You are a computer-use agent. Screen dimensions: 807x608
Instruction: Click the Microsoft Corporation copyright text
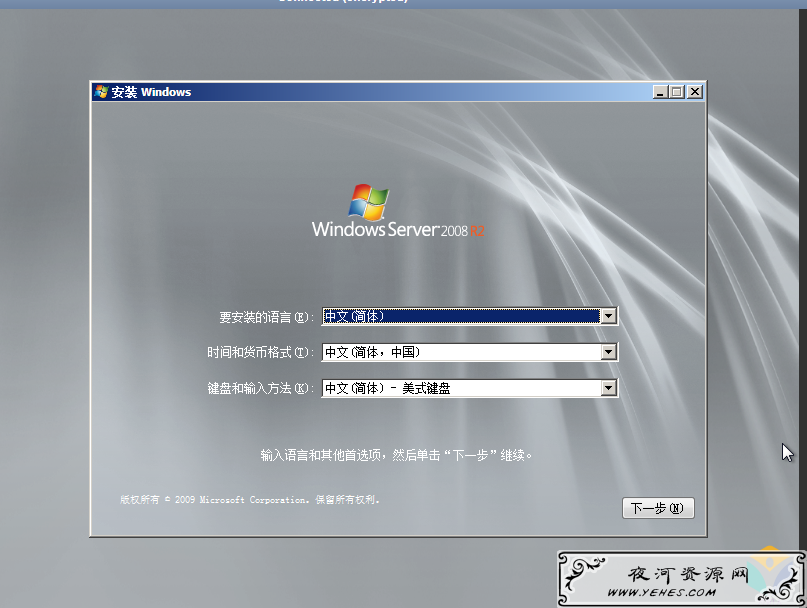pyautogui.click(x=250, y=499)
